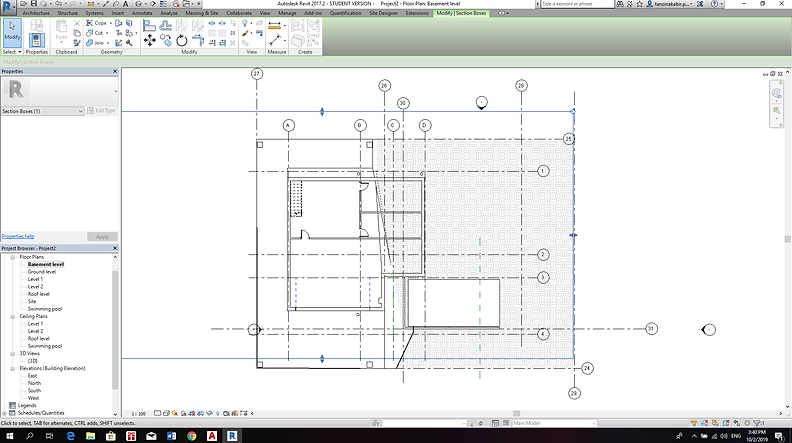The image size is (792, 443).
Task: Click the Visual Style icon in view control bar
Action: click(x=166, y=413)
